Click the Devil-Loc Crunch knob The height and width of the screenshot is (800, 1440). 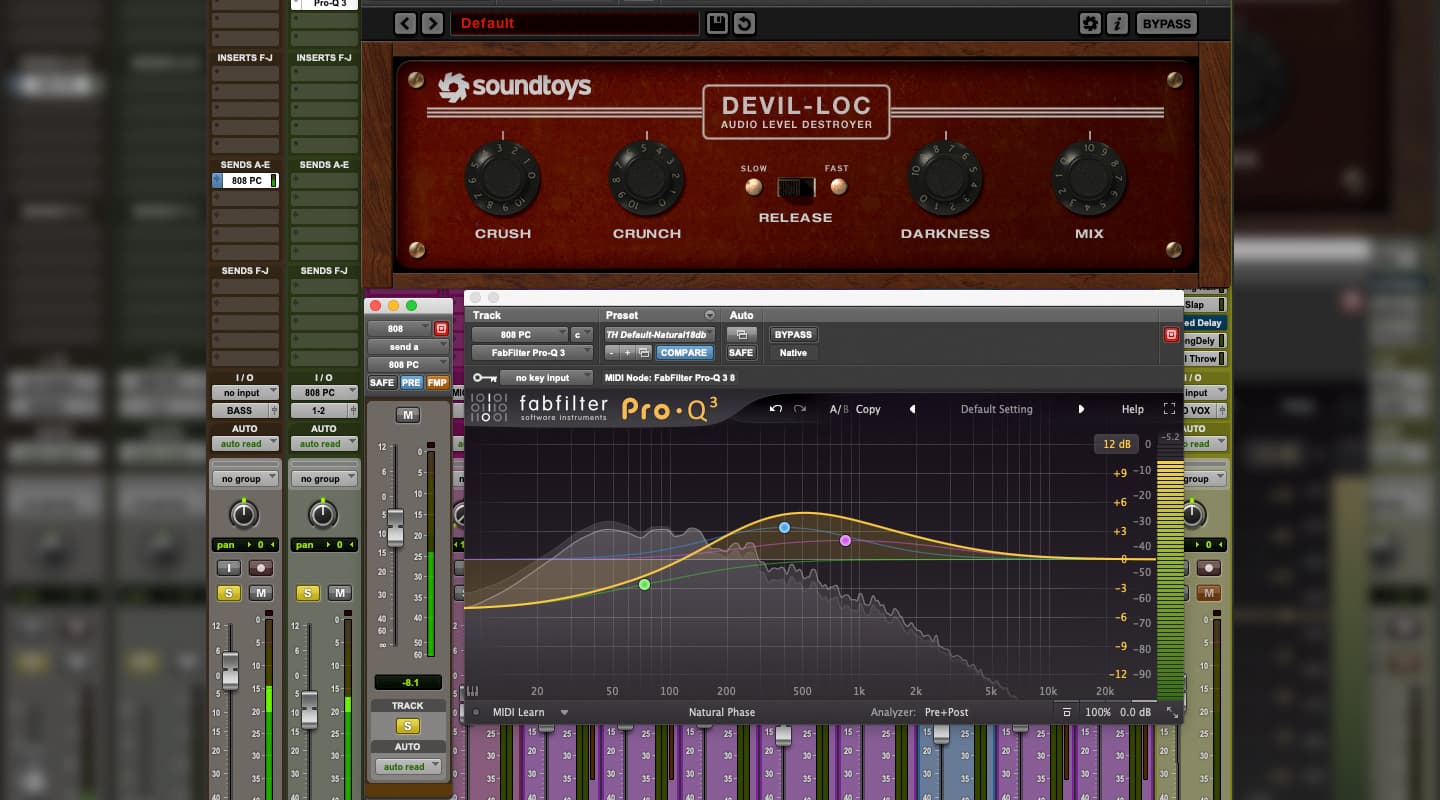point(647,180)
